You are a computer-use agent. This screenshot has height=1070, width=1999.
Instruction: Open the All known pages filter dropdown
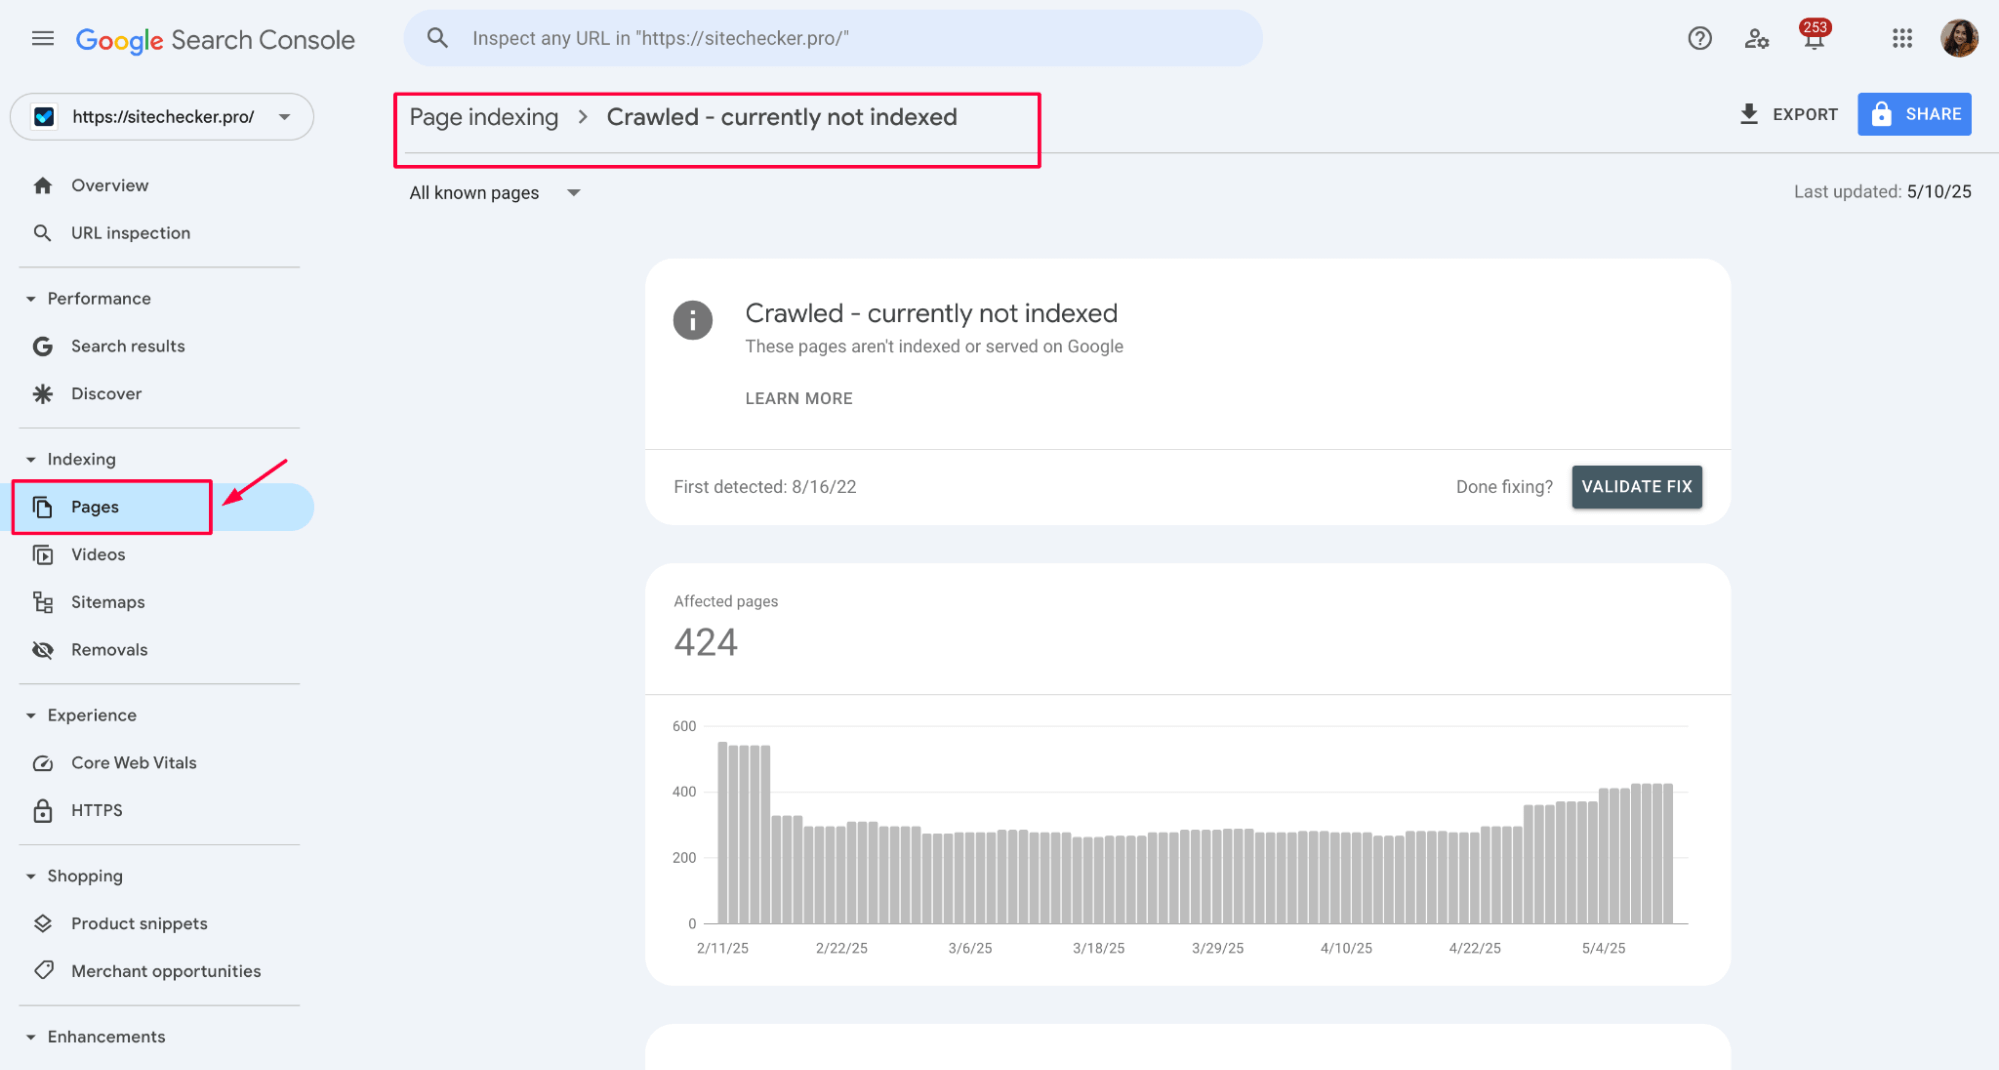495,193
